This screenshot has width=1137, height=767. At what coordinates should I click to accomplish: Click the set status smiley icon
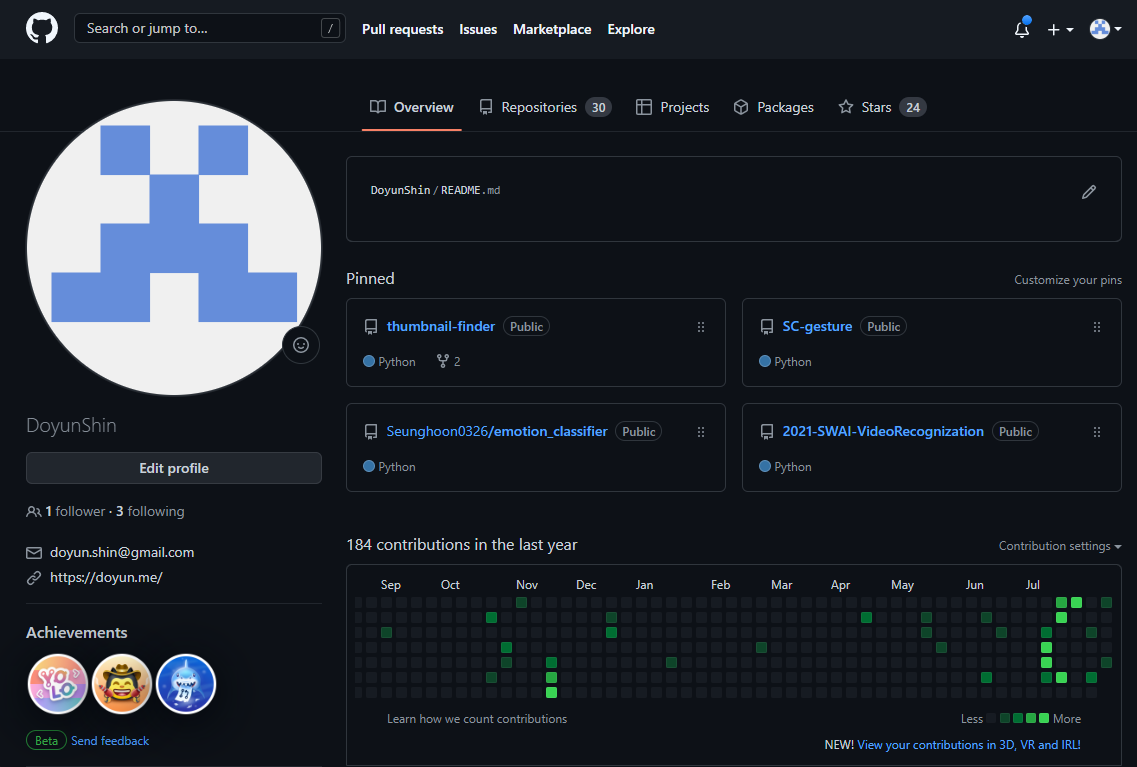[x=301, y=345]
